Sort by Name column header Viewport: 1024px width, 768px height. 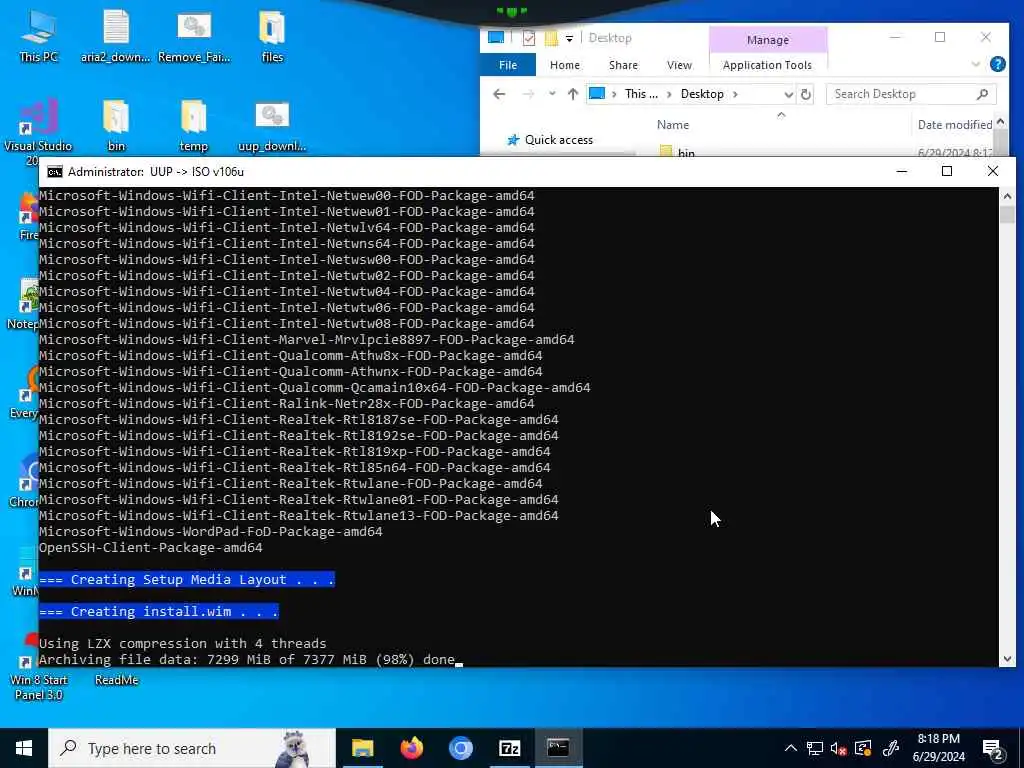(x=673, y=125)
